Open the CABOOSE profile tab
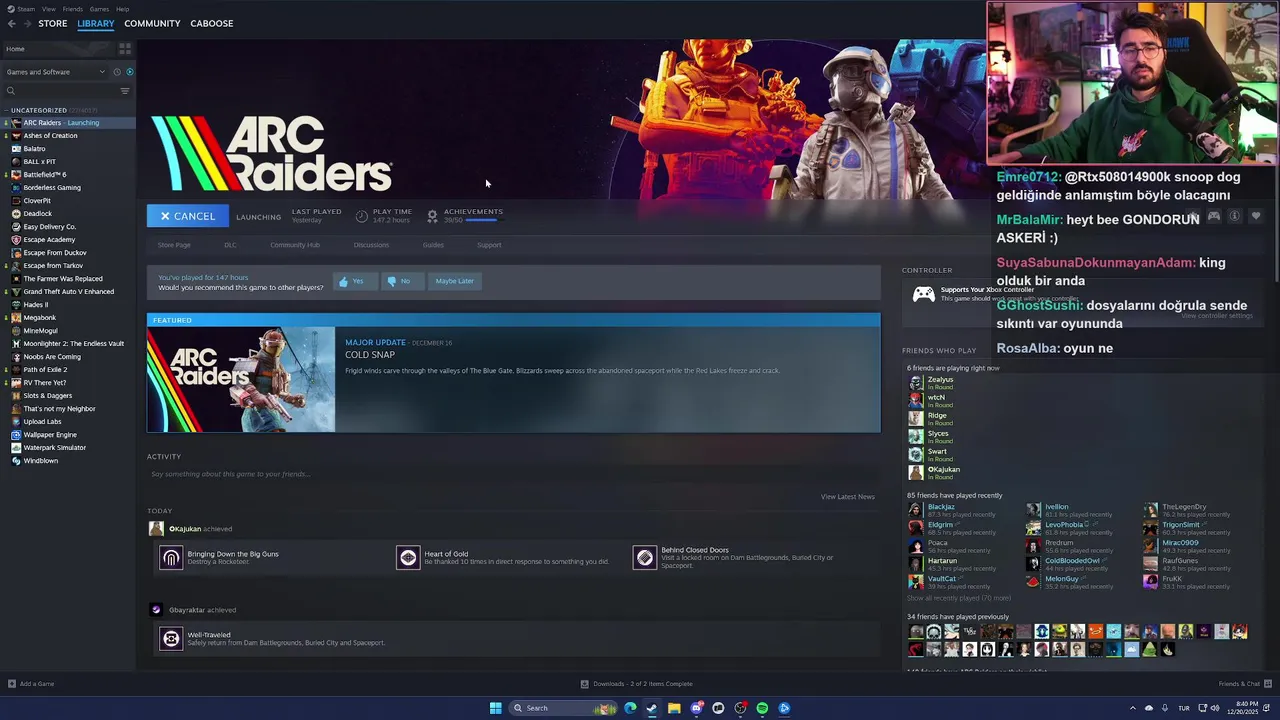This screenshot has width=1280, height=720. pyautogui.click(x=212, y=23)
